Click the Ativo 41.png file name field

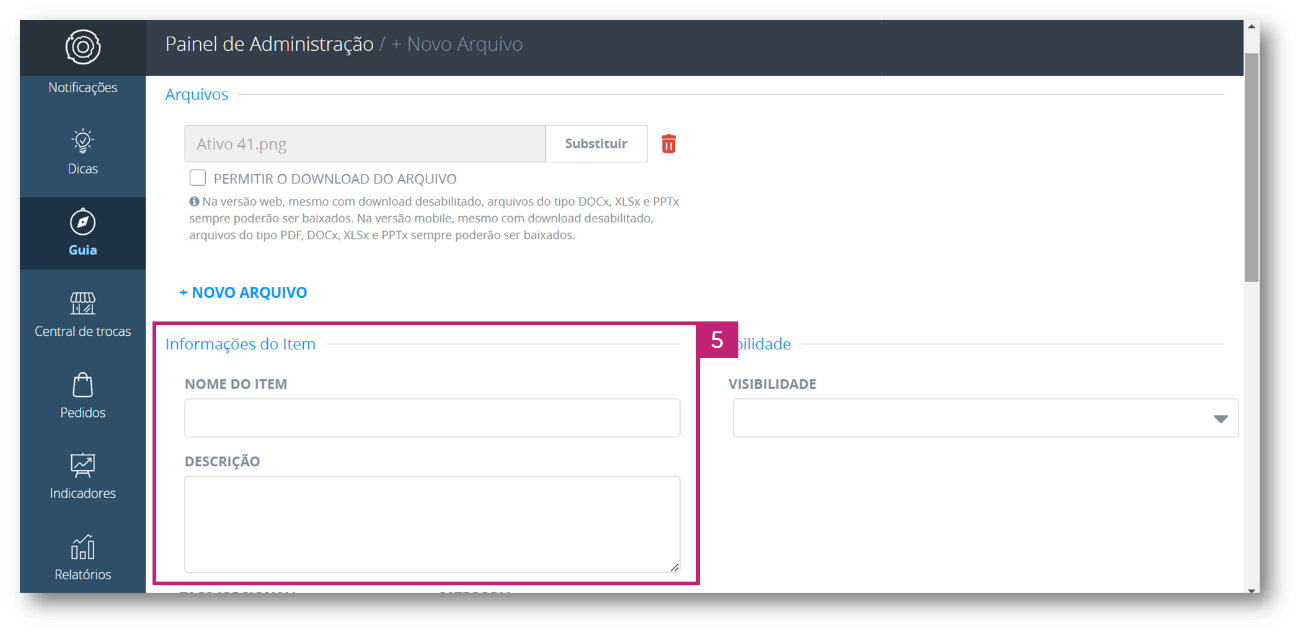(x=365, y=144)
